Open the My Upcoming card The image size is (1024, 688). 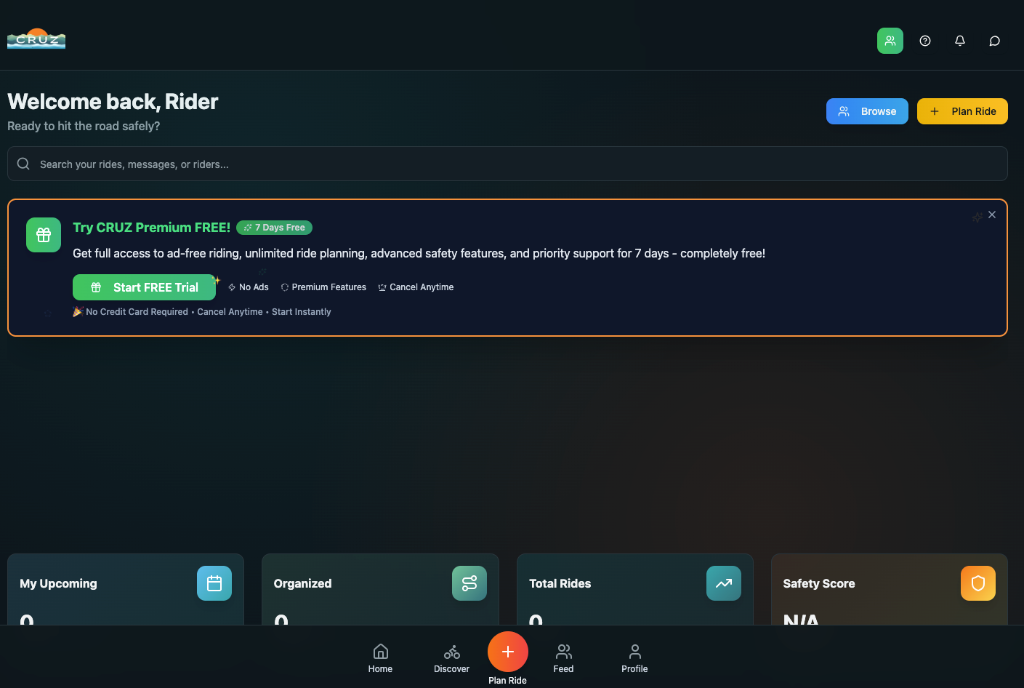[125, 589]
